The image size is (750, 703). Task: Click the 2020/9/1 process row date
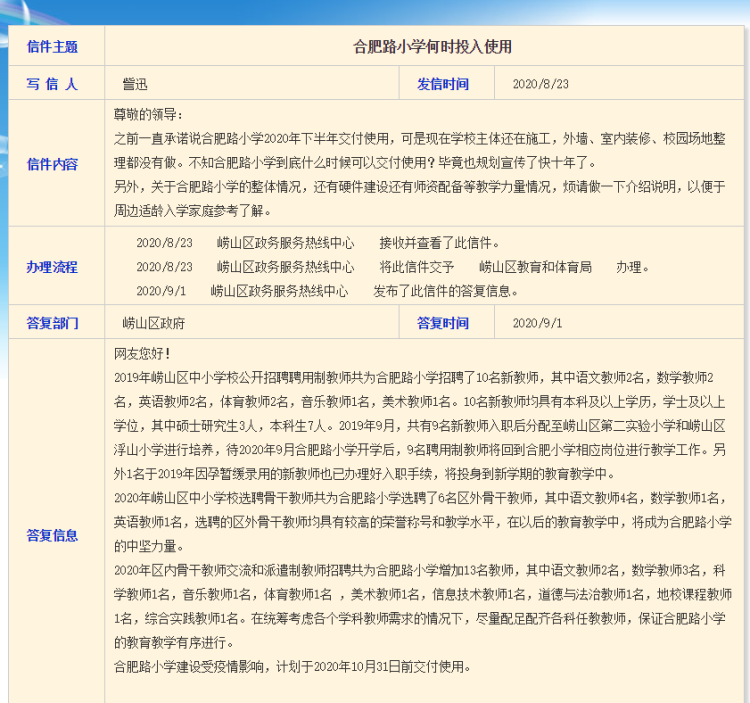pos(161,291)
